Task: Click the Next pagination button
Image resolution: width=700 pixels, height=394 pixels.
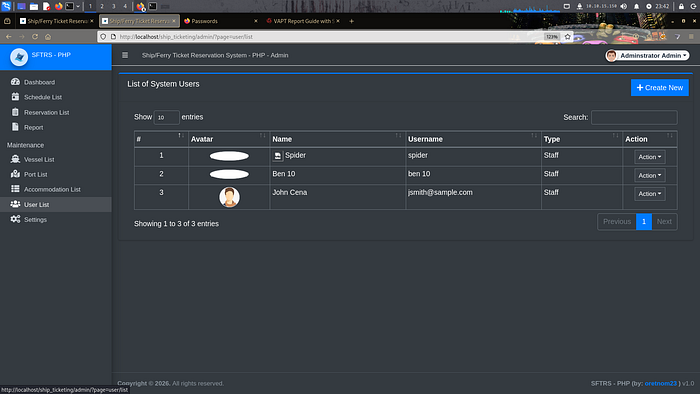Action: coord(664,222)
